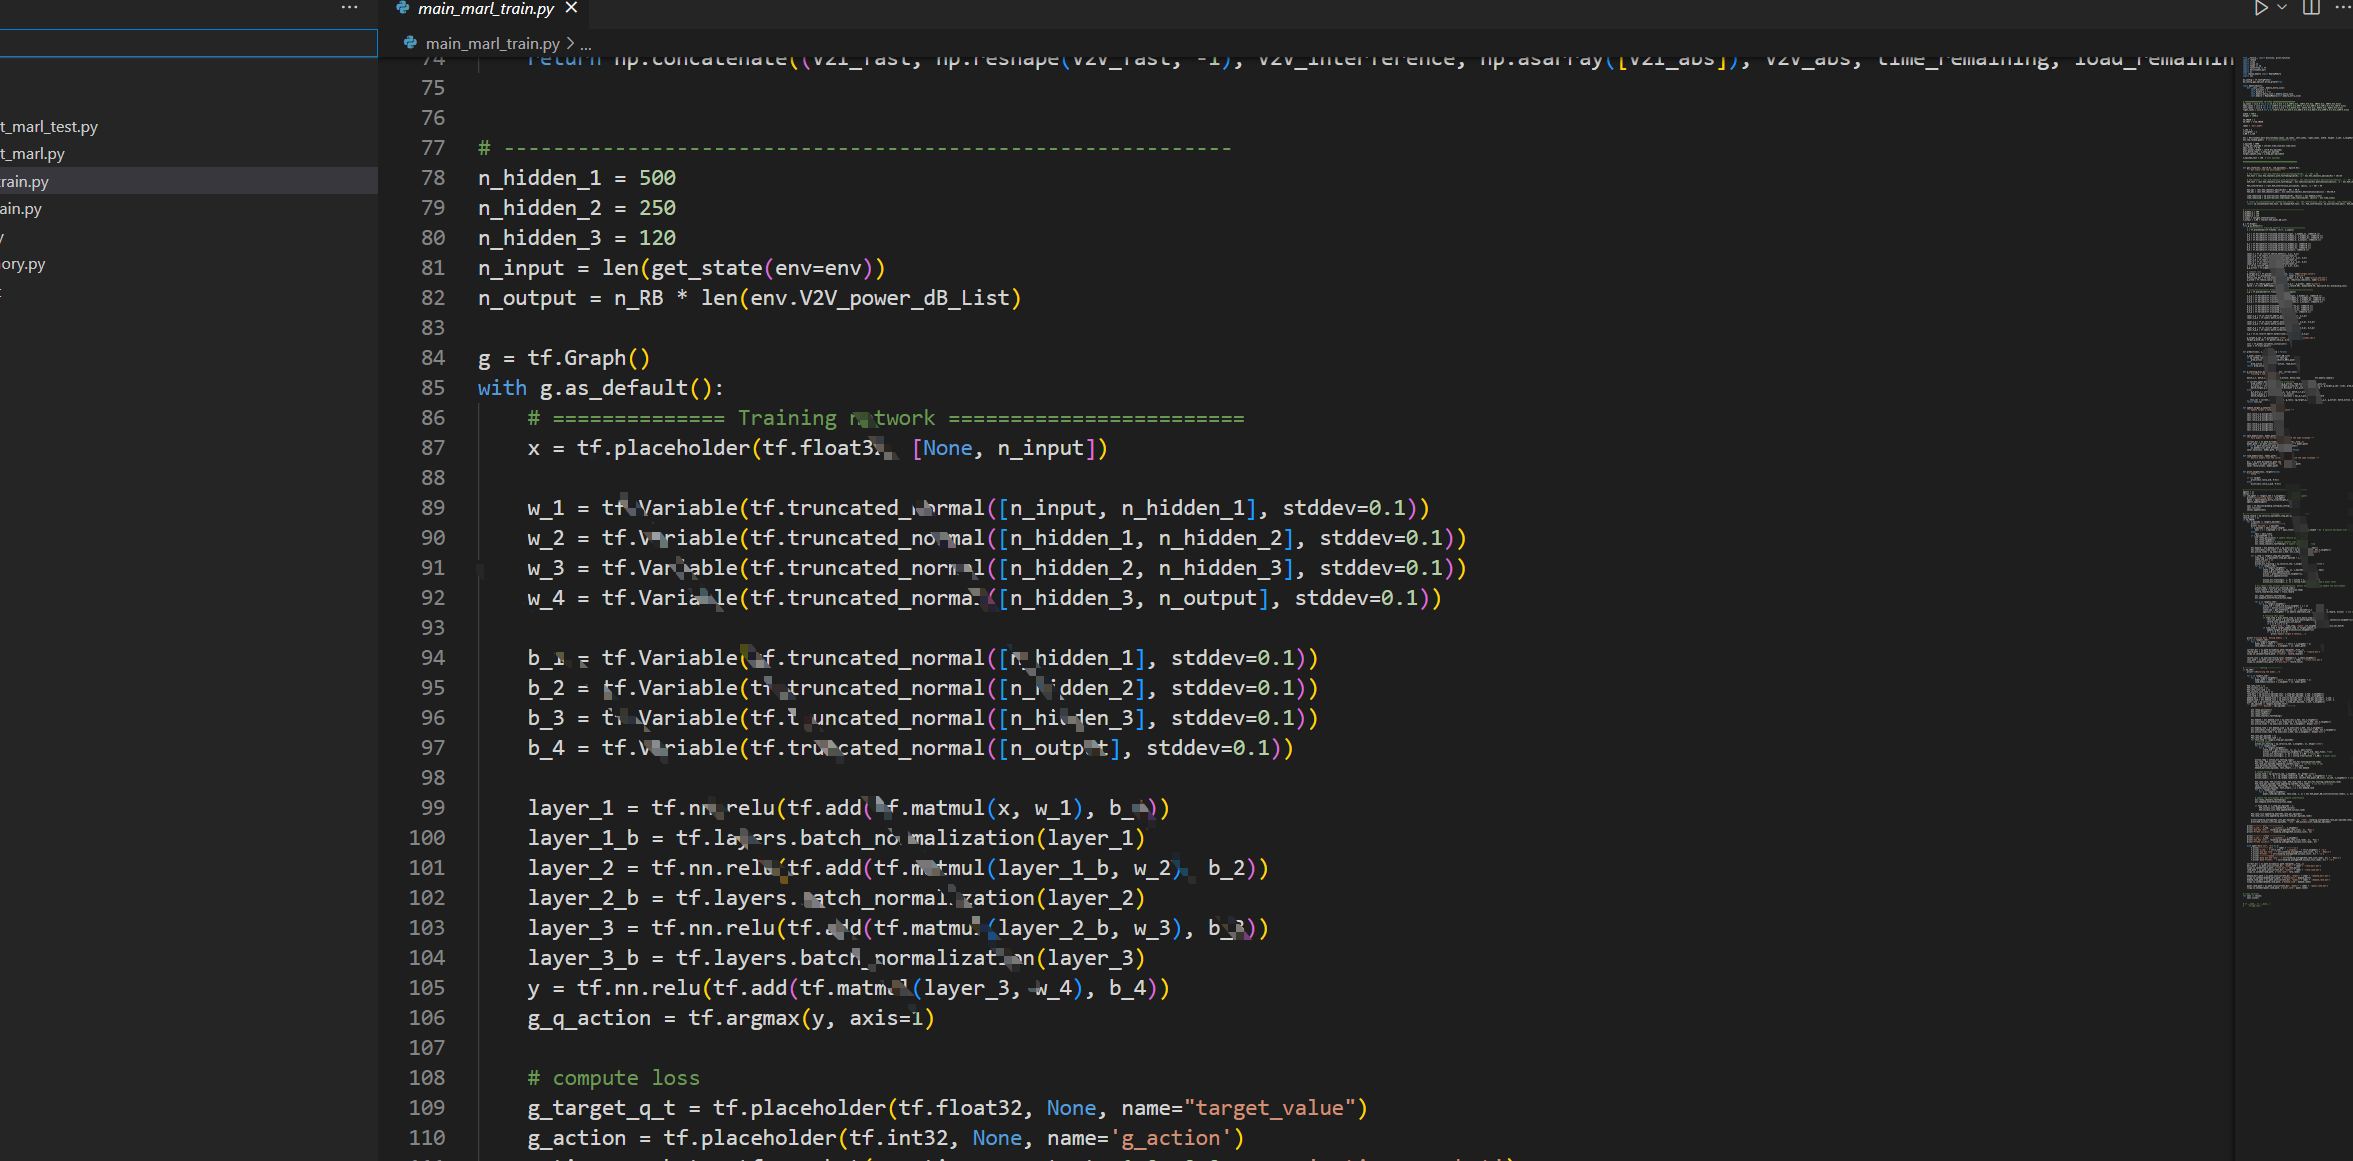Viewport: 2353px width, 1161px height.
Task: Select highlighted file ending rain.py
Action: pyautogui.click(x=188, y=181)
